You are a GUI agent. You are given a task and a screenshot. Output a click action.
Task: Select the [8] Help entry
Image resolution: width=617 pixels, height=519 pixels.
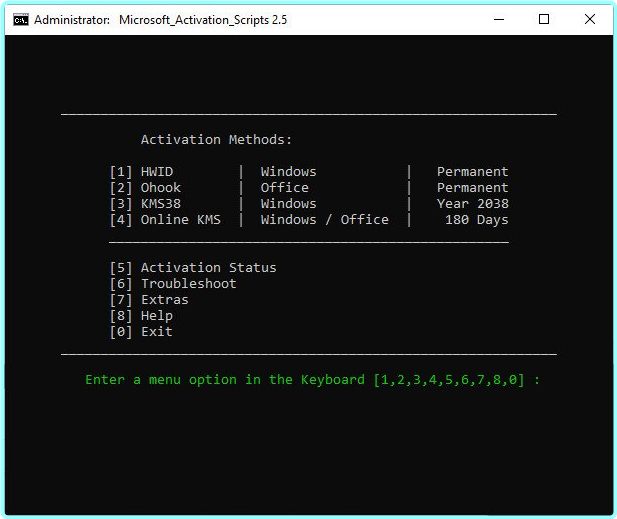point(141,316)
